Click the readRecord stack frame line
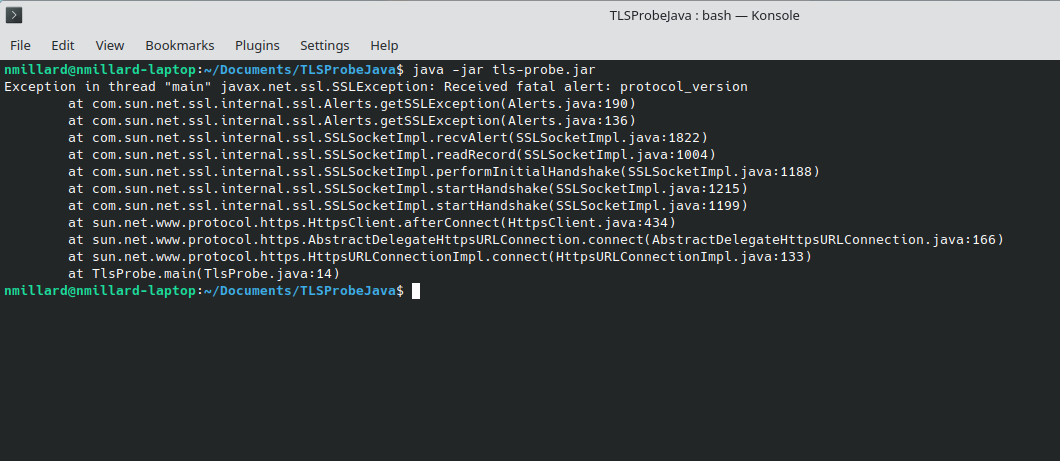Viewport: 1060px width, 461px height. point(392,155)
